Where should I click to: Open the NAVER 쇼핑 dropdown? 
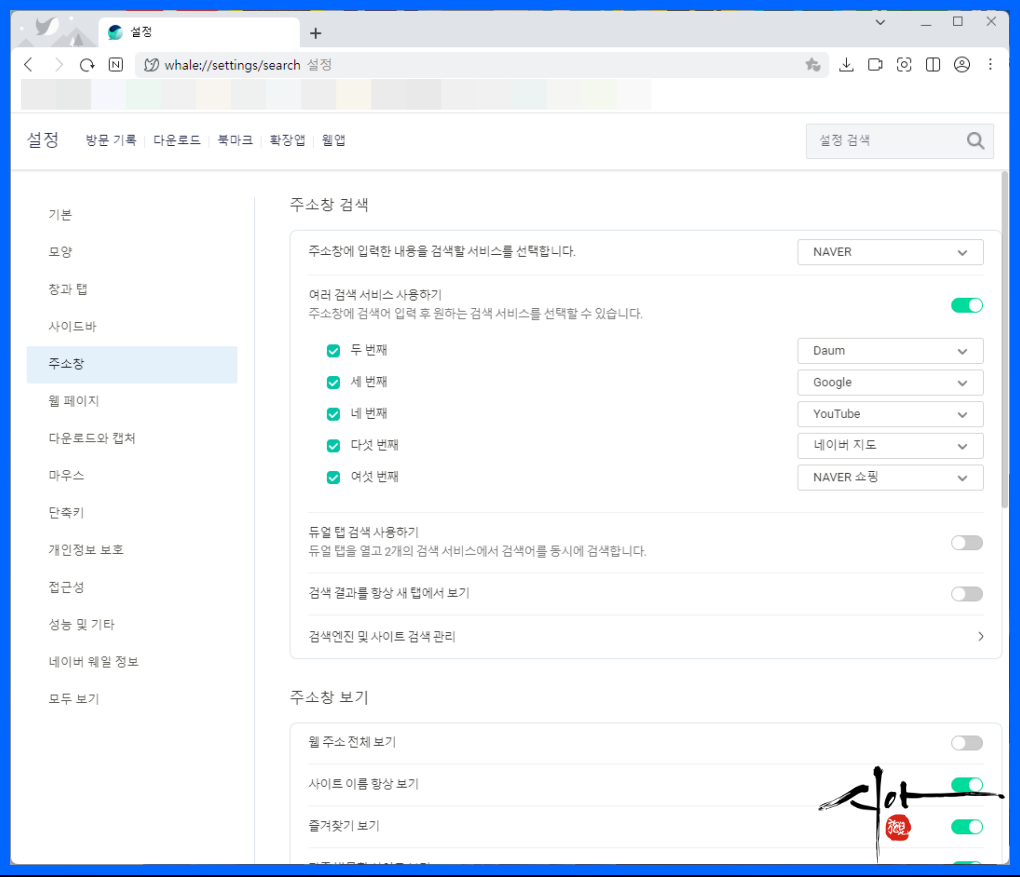pyautogui.click(x=890, y=478)
